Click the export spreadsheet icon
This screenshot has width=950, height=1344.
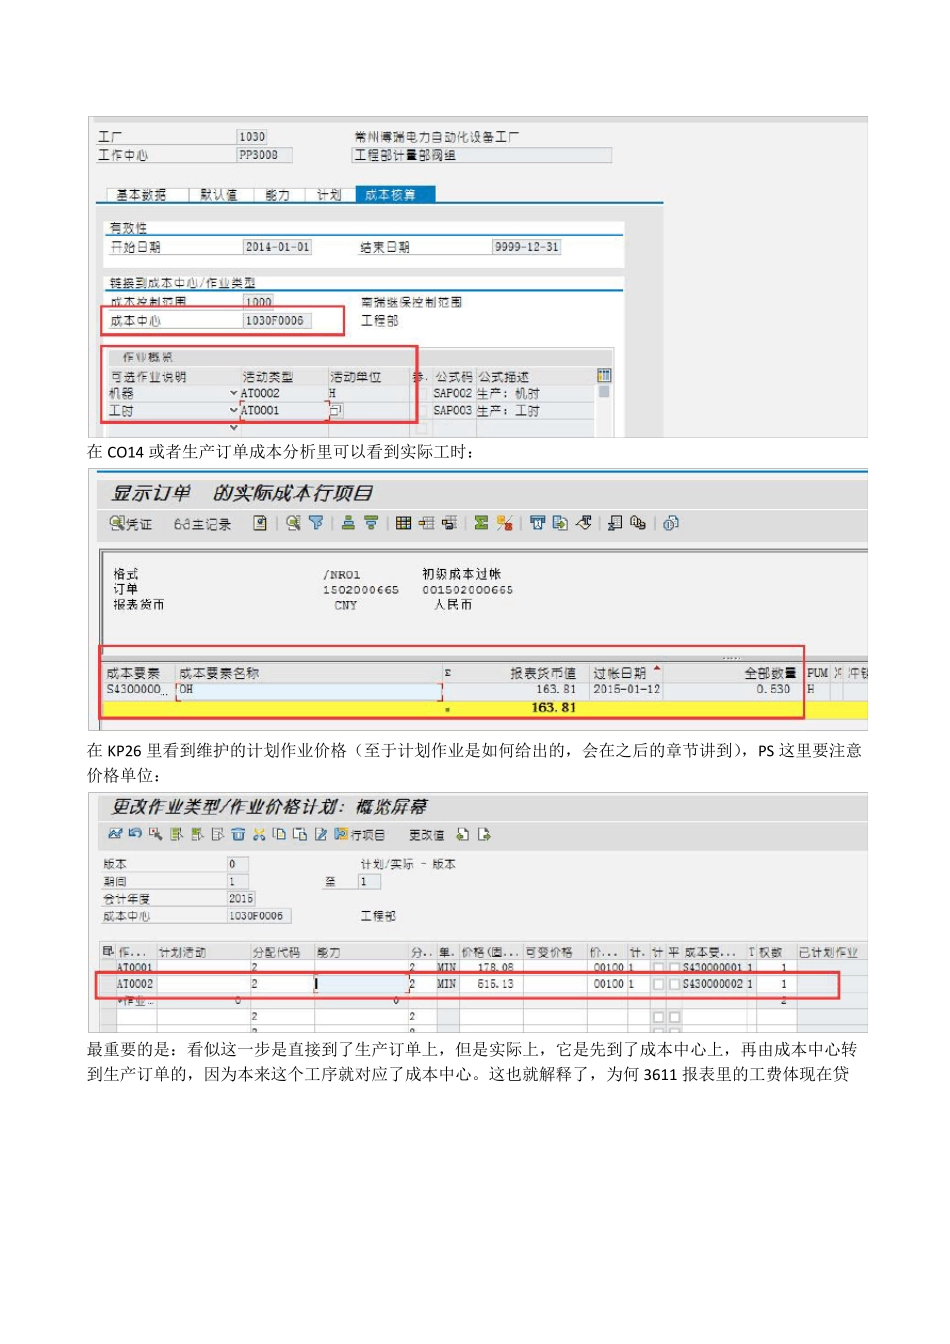(x=560, y=523)
